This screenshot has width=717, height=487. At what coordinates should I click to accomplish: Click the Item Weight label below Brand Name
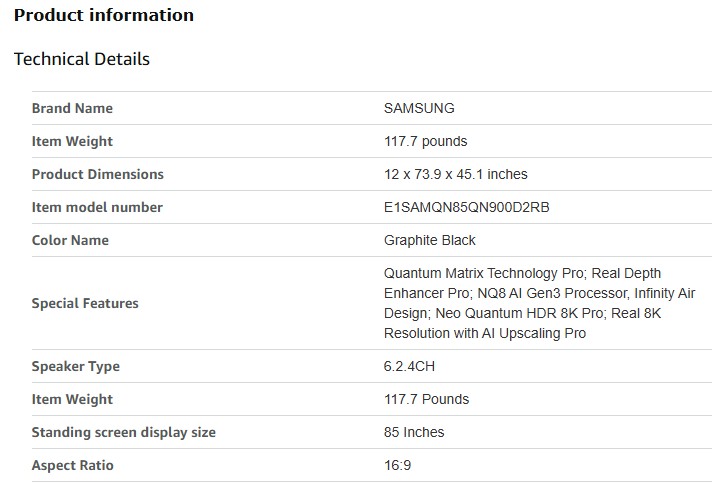click(72, 141)
